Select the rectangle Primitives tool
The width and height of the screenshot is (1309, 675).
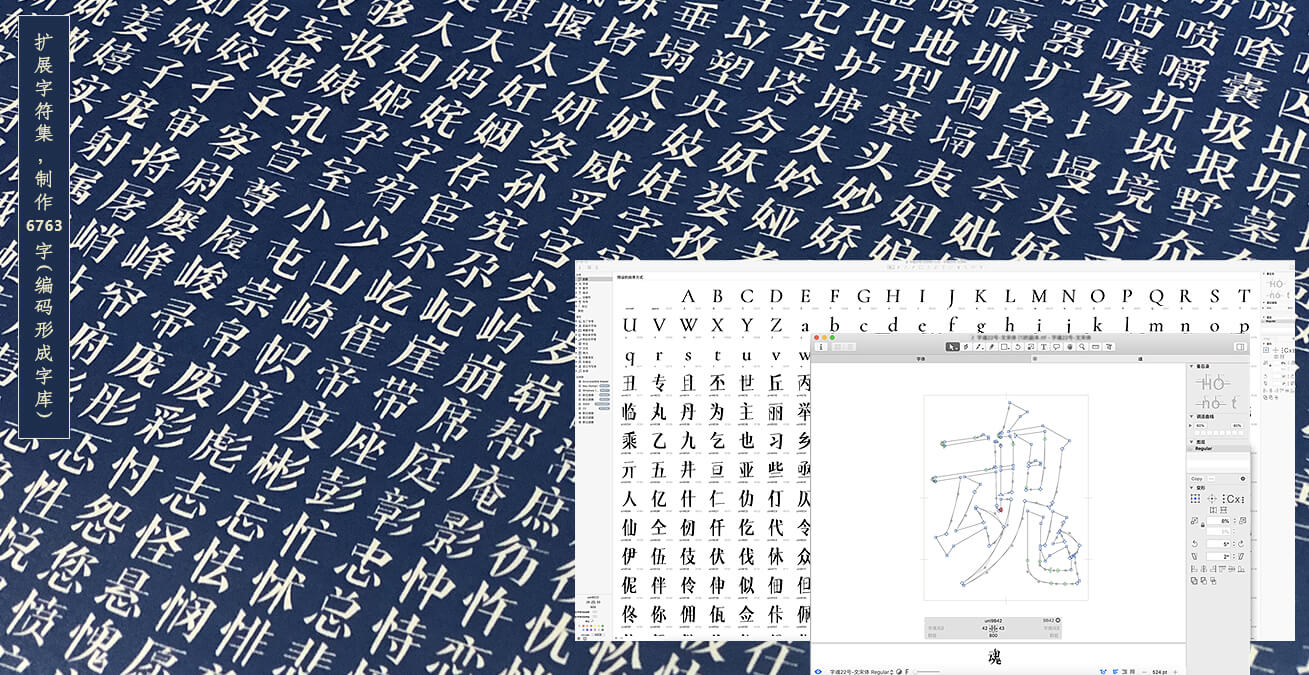point(1005,347)
